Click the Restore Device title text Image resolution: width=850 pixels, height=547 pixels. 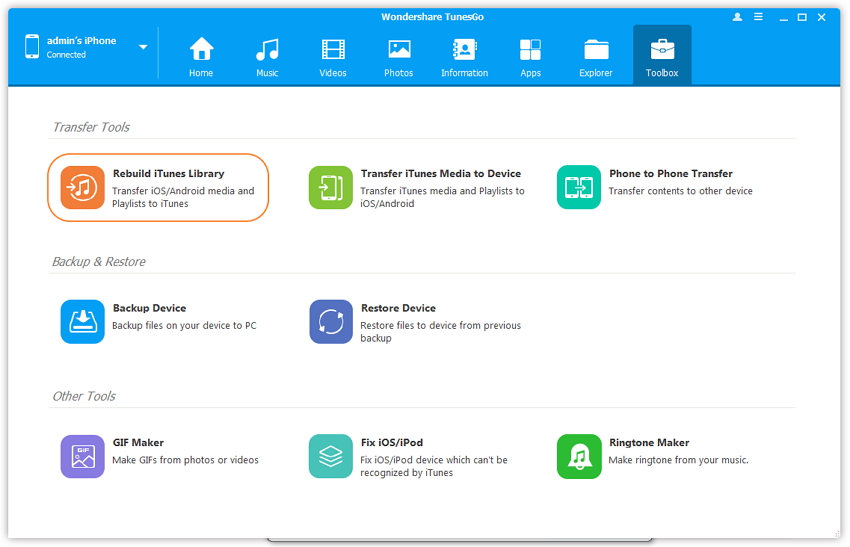(x=398, y=308)
